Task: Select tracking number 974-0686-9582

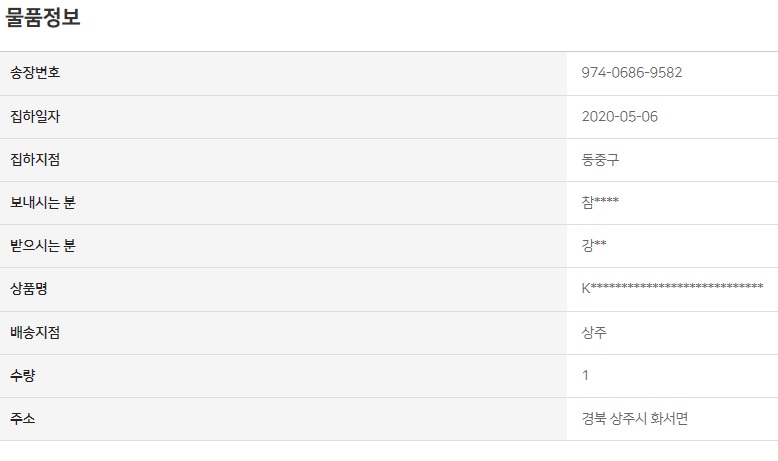Action: (x=631, y=73)
